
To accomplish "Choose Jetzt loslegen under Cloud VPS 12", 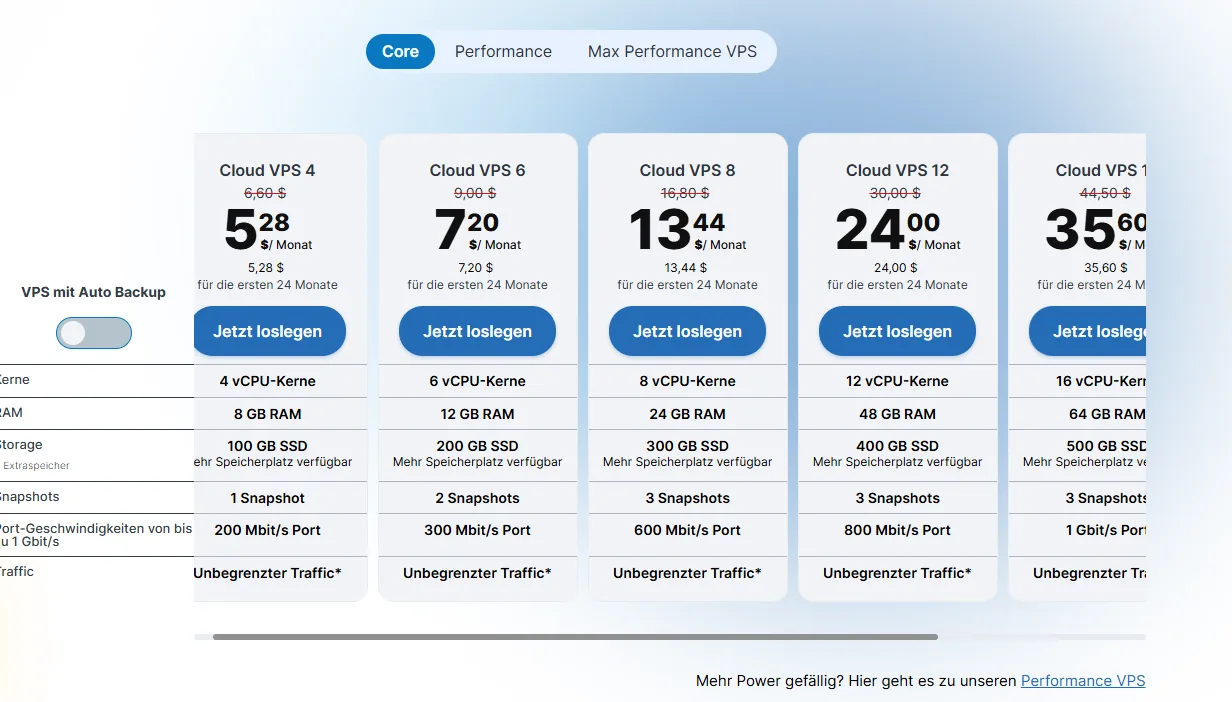I will pyautogui.click(x=897, y=331).
